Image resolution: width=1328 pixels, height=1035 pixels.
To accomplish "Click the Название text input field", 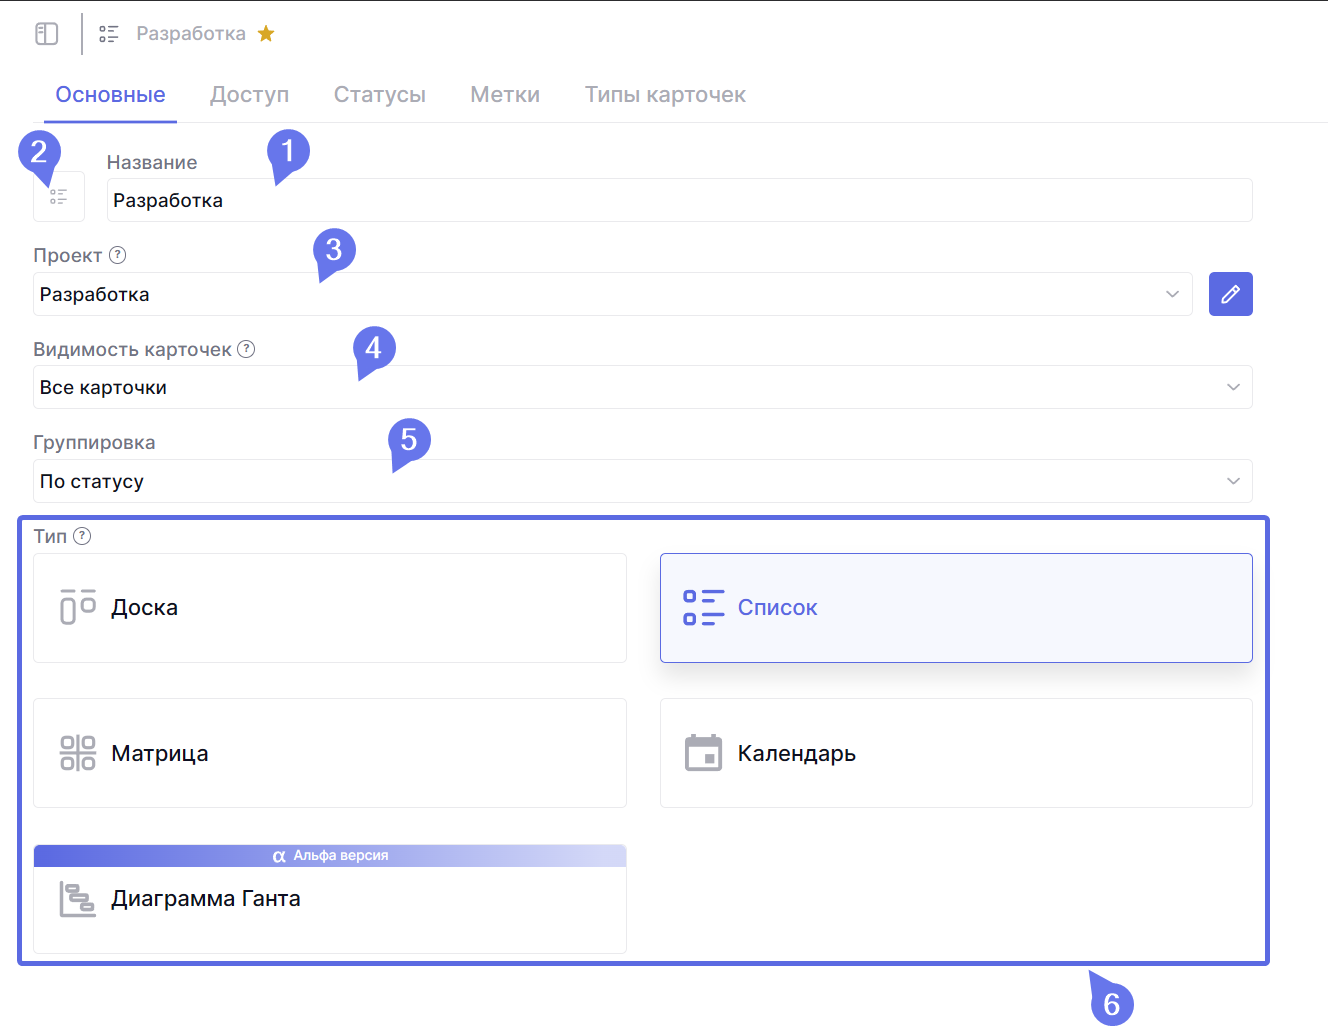I will pos(679,200).
